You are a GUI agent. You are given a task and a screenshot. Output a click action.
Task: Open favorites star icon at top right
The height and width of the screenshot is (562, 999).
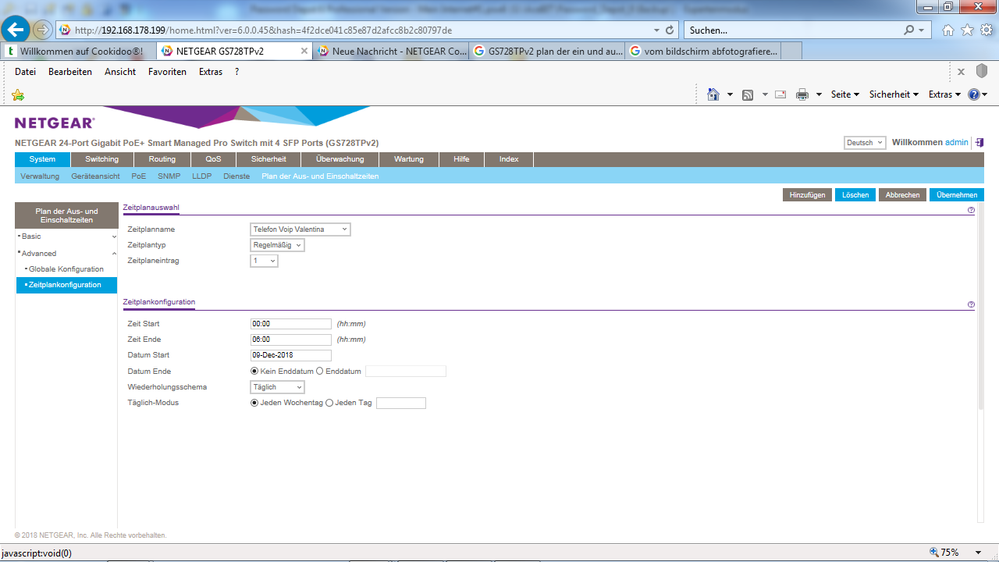click(x=967, y=30)
